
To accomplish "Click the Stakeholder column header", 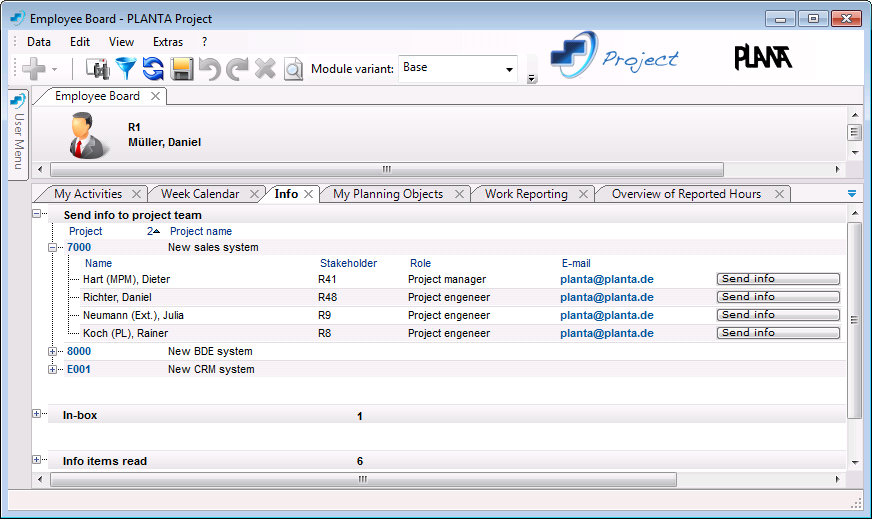I will (348, 264).
